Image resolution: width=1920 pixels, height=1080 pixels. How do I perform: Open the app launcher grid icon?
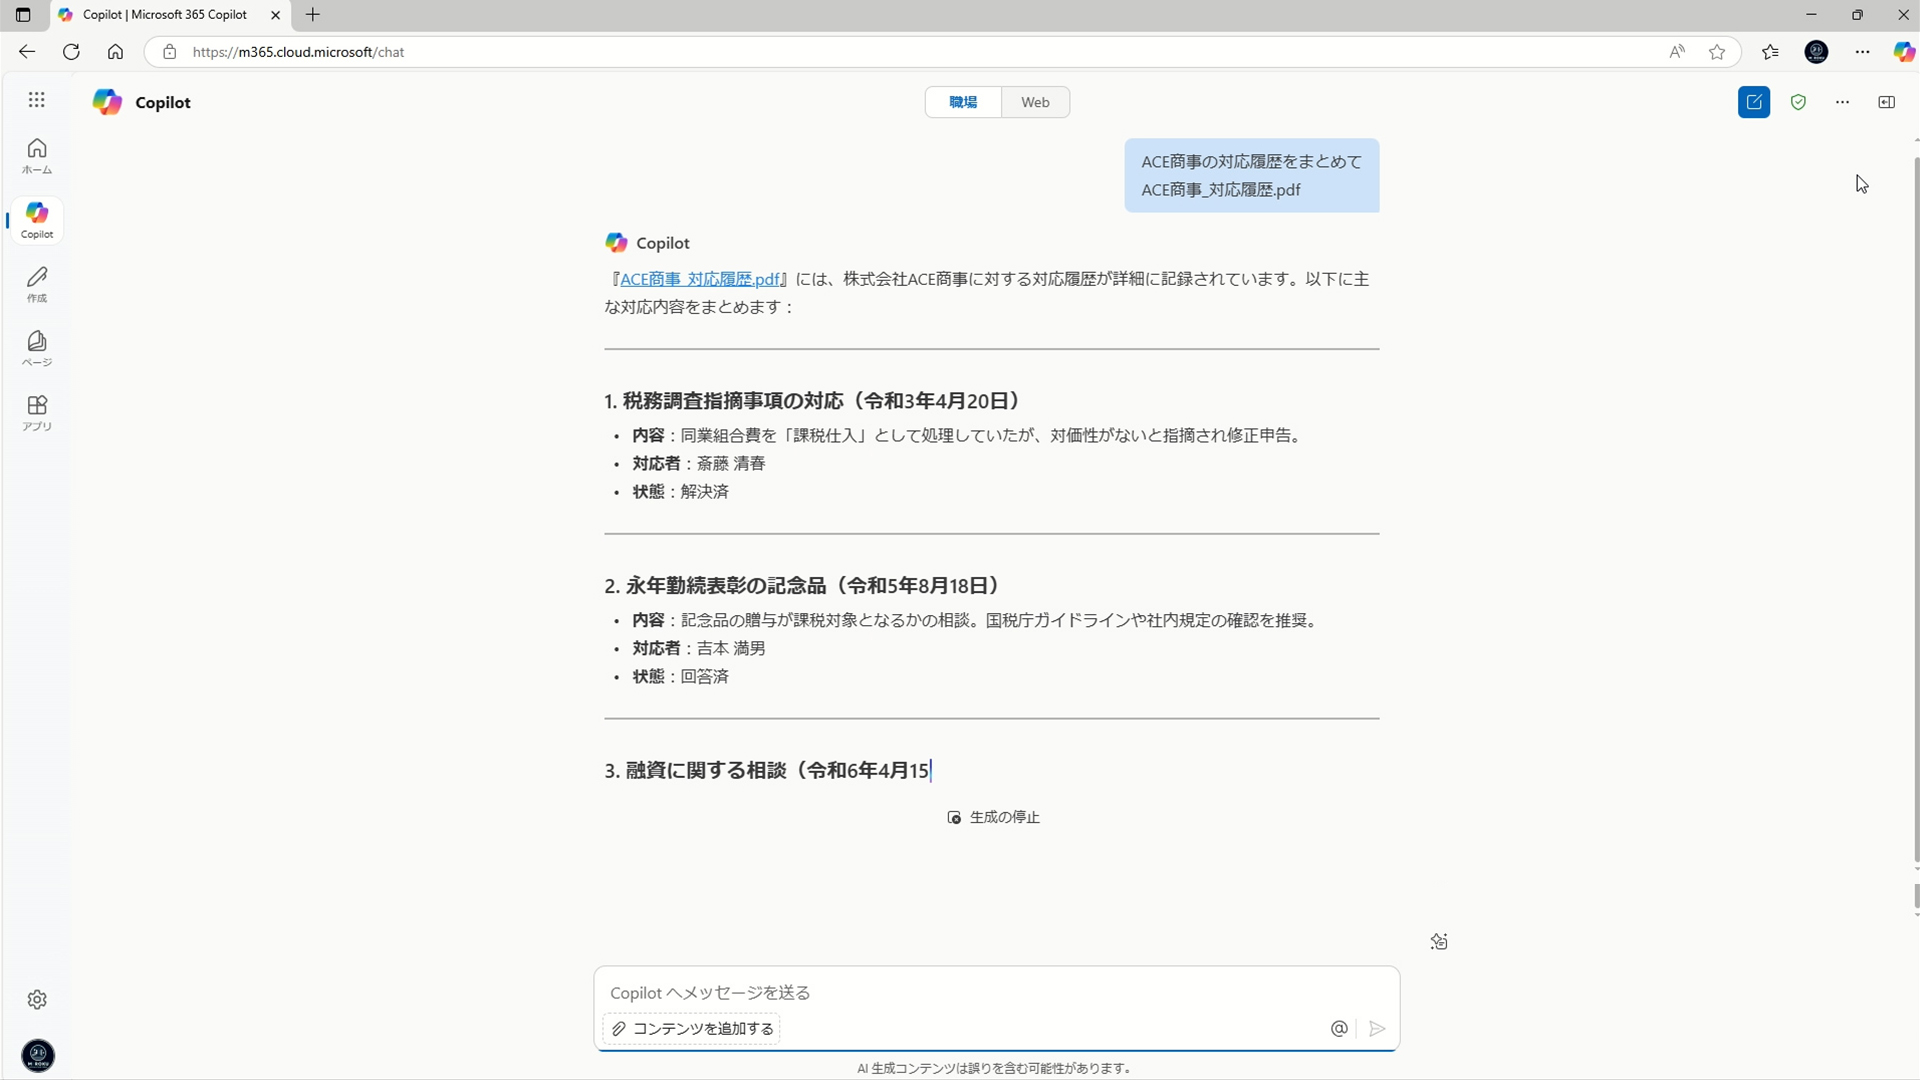[x=37, y=100]
